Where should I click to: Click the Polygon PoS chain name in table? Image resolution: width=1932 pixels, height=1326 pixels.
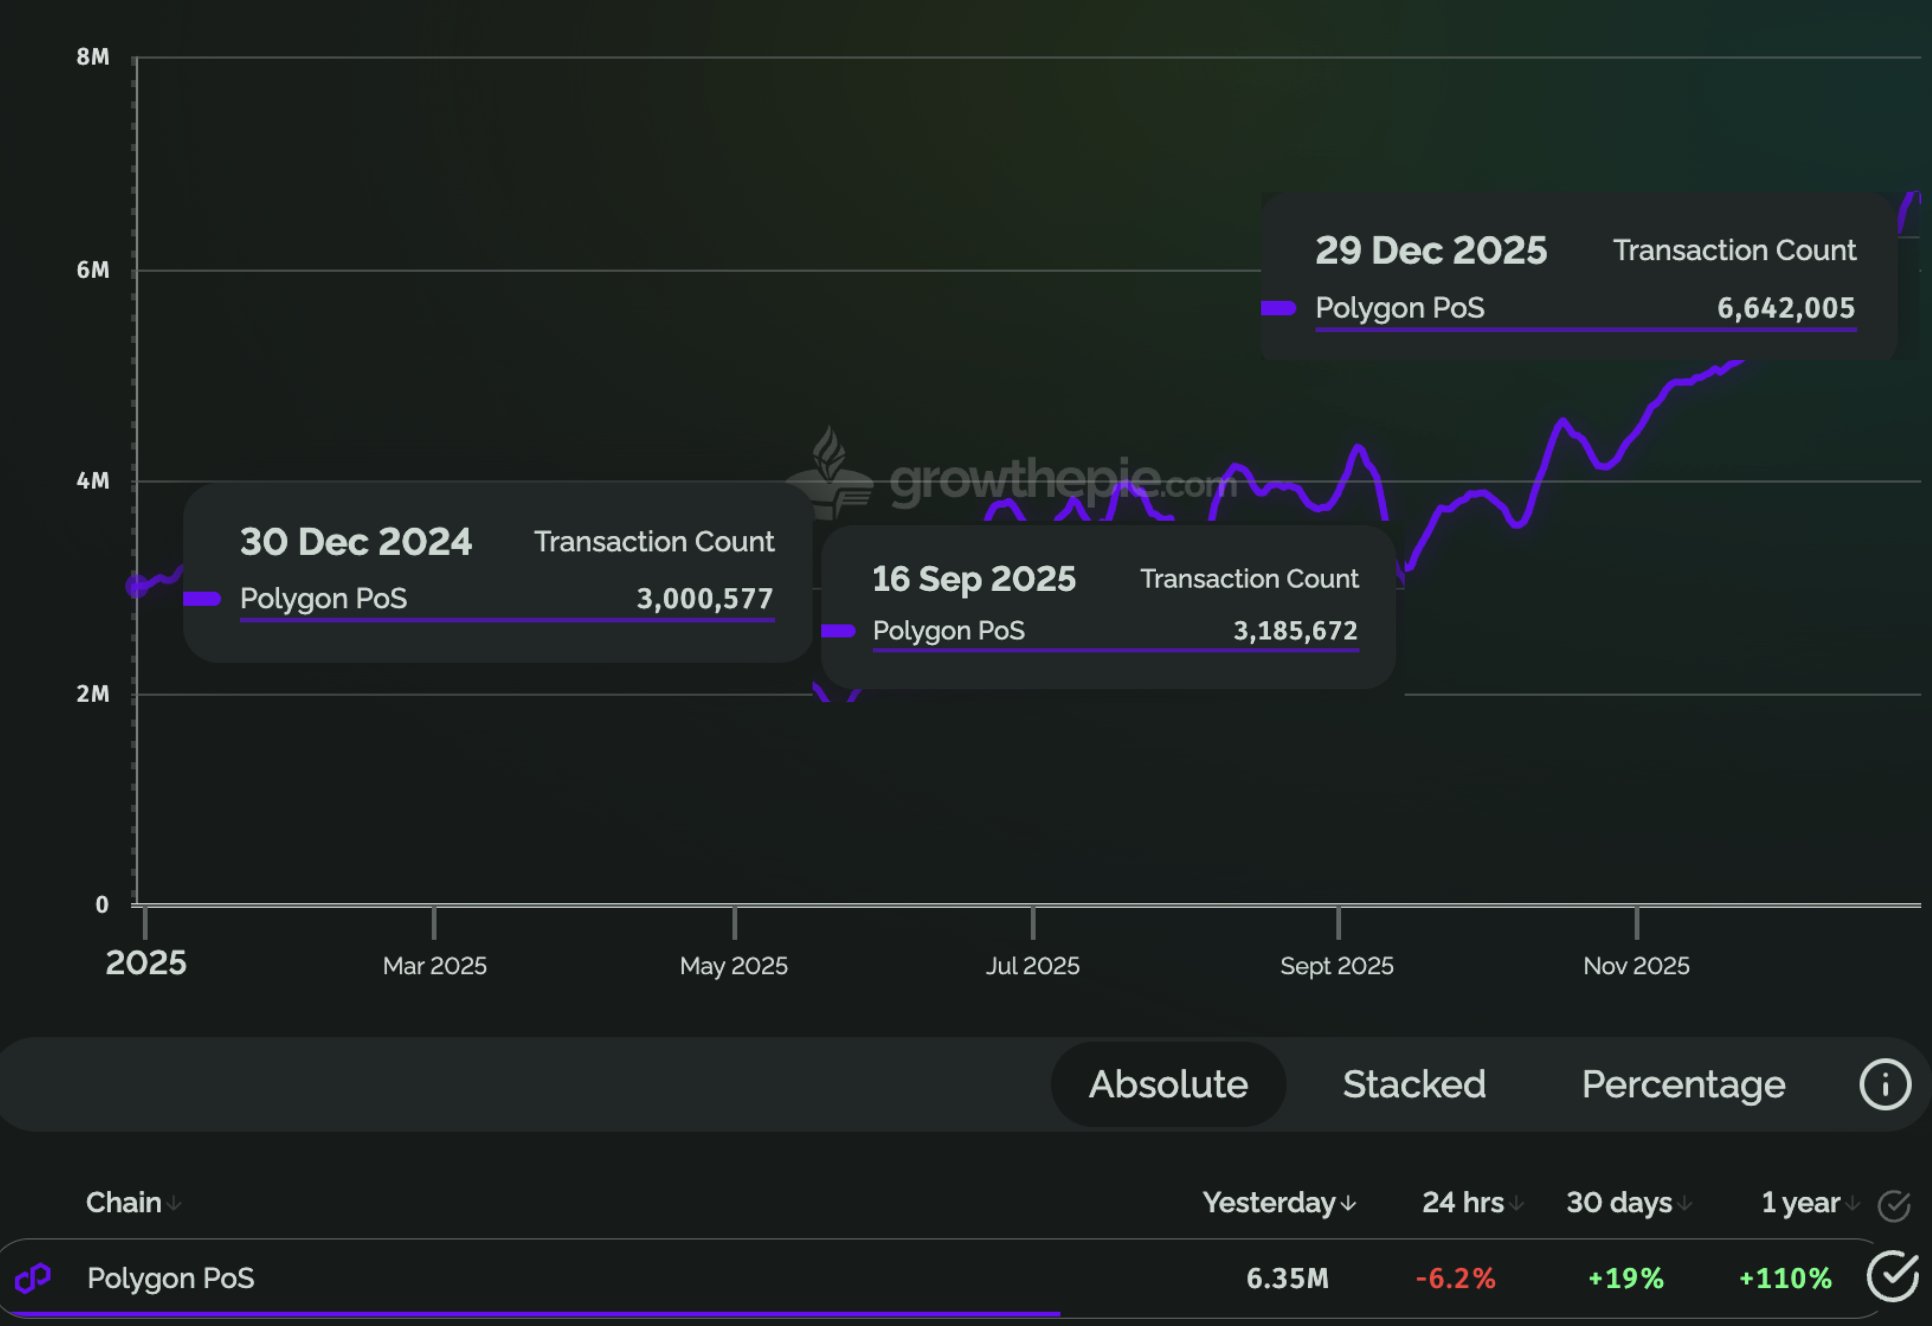[170, 1278]
